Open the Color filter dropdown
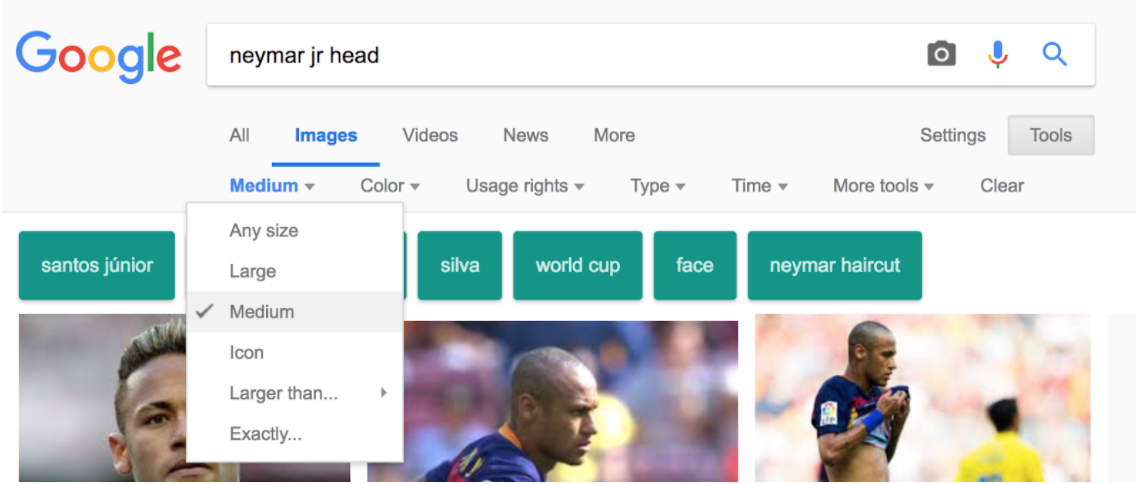 (390, 186)
